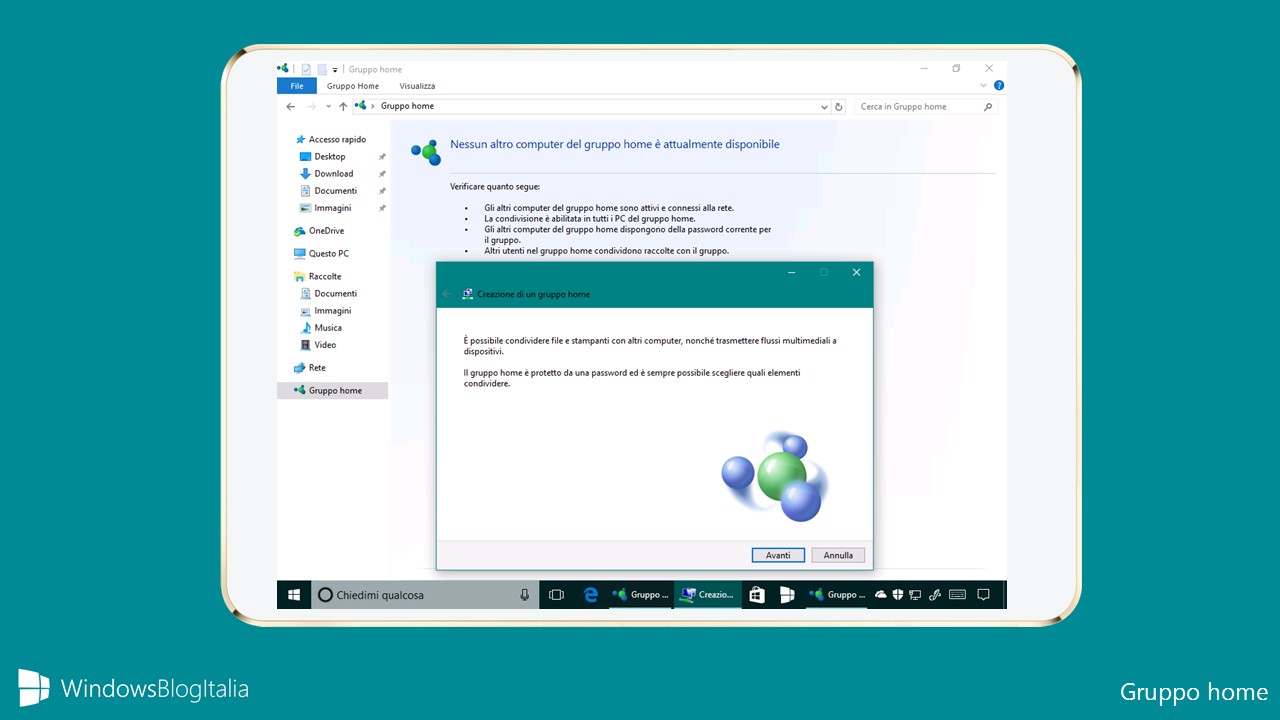Viewport: 1280px width, 720px height.
Task: Click the Annulla button in the dialog
Action: click(x=838, y=555)
